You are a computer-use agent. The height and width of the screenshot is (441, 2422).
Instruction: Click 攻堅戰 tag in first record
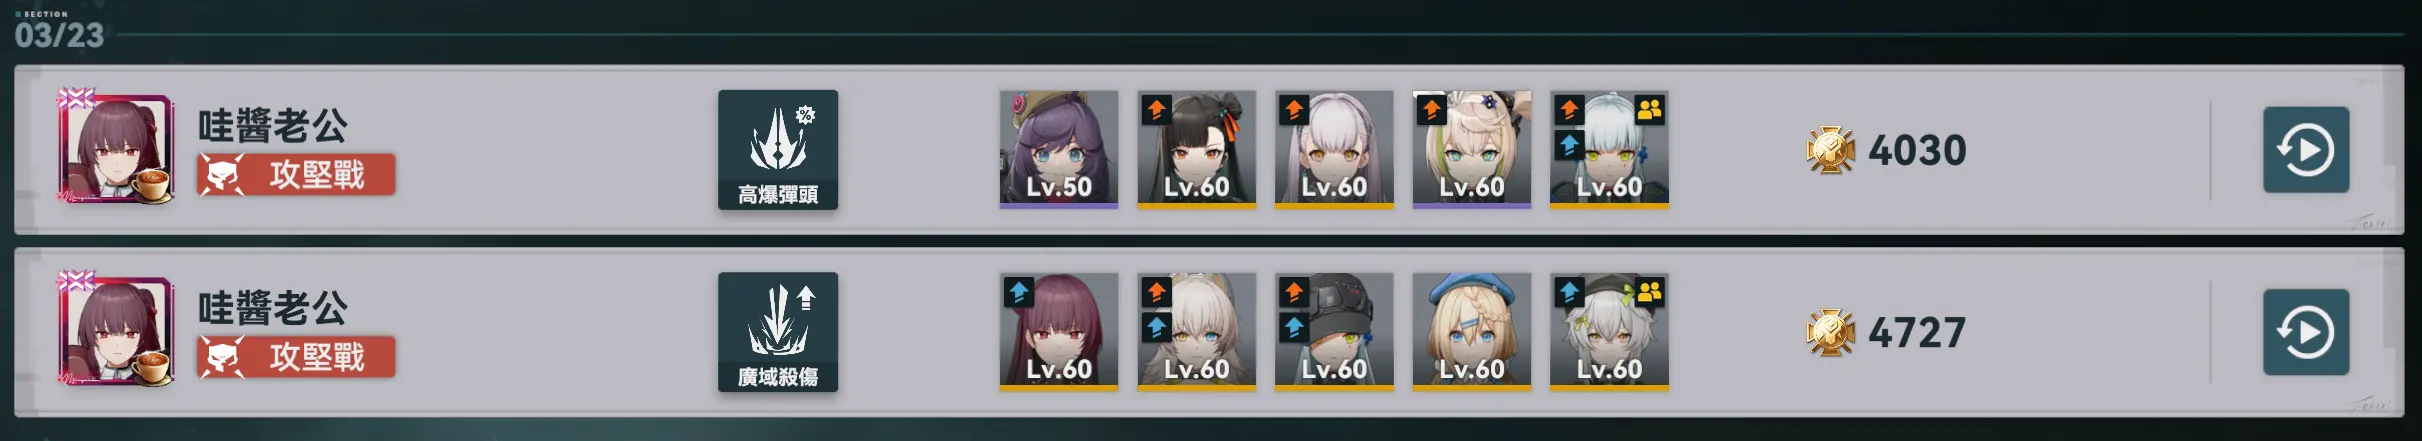[x=297, y=175]
